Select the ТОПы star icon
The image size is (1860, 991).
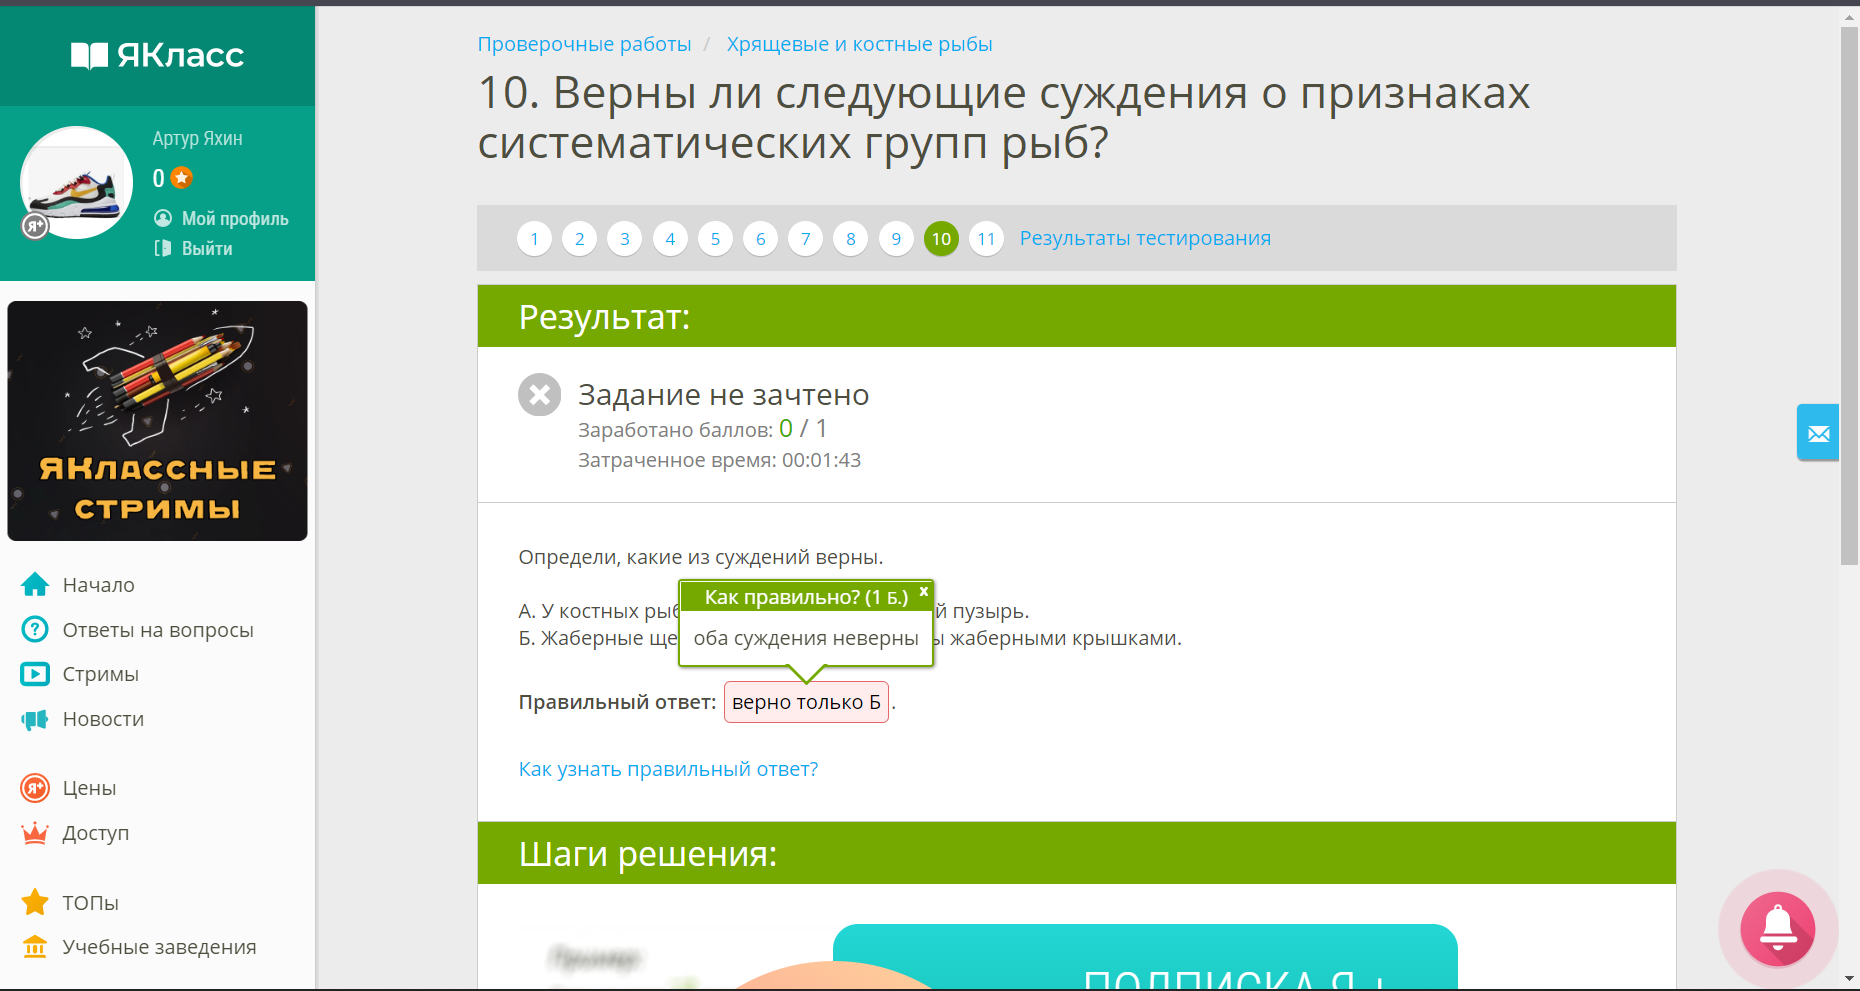click(x=35, y=902)
